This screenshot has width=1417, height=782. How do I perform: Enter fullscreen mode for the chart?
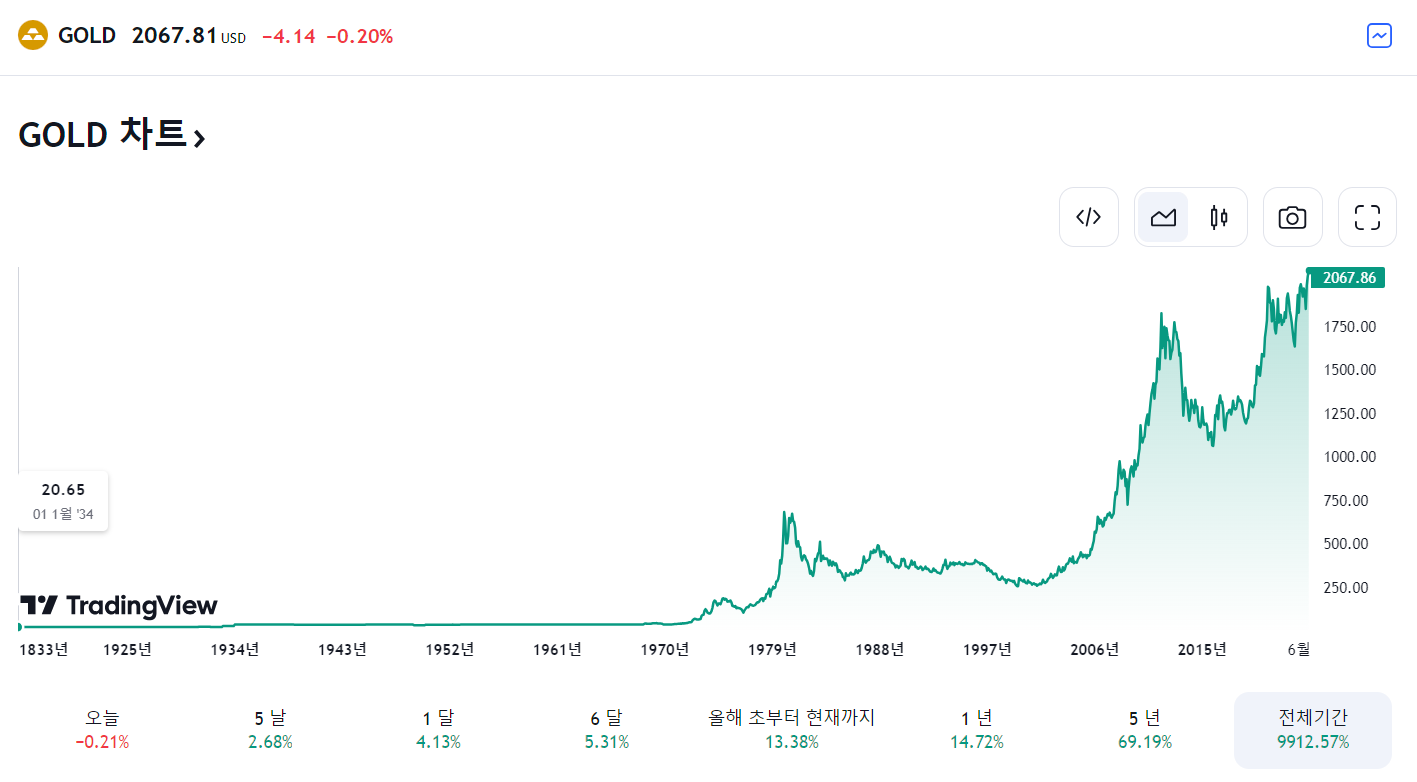coord(1367,216)
